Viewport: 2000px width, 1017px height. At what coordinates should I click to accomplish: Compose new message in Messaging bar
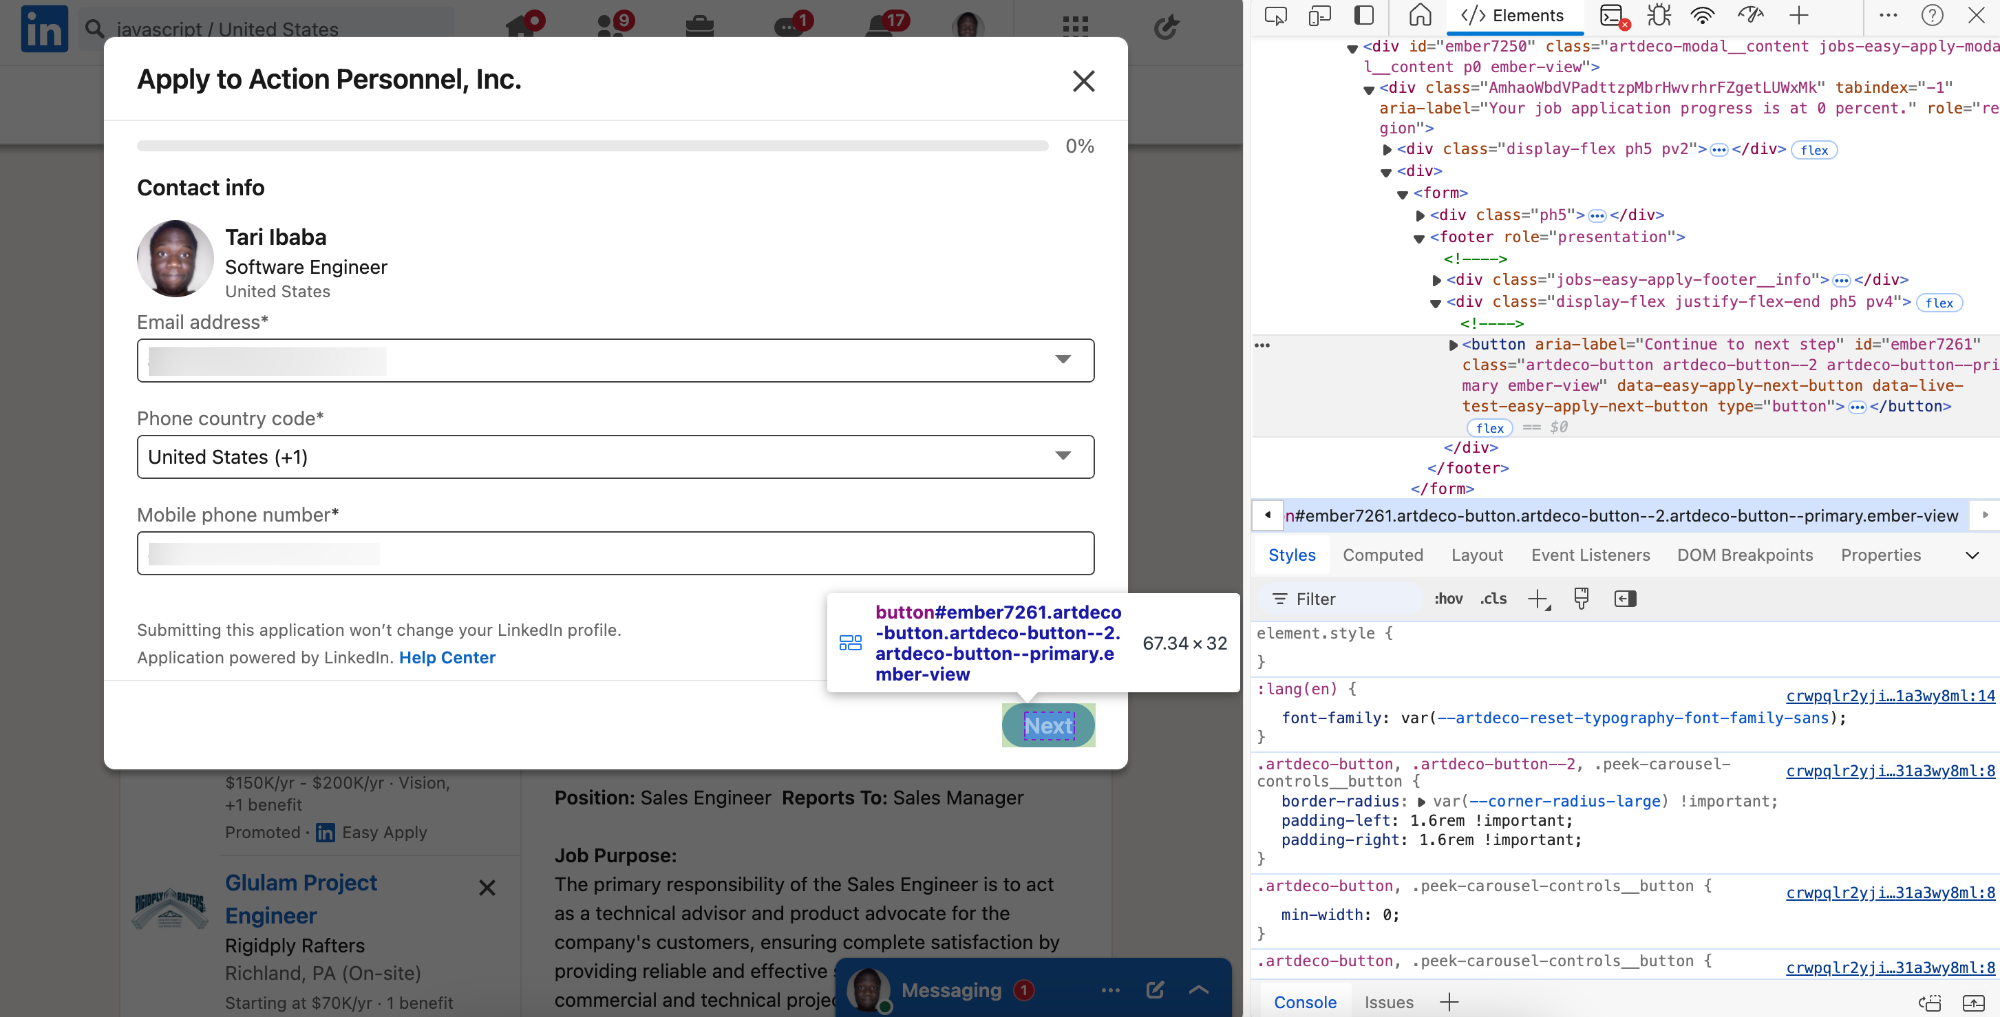(x=1155, y=990)
